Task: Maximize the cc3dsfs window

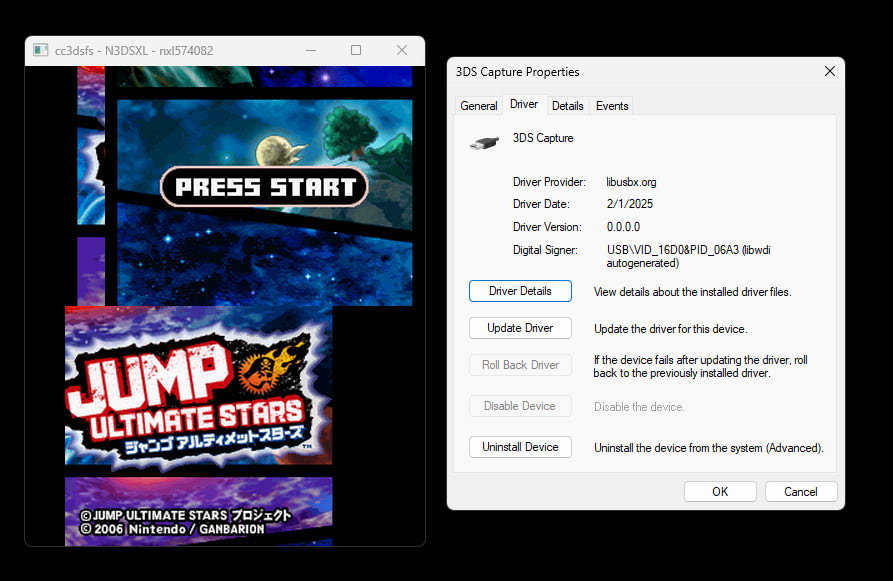Action: coord(356,50)
